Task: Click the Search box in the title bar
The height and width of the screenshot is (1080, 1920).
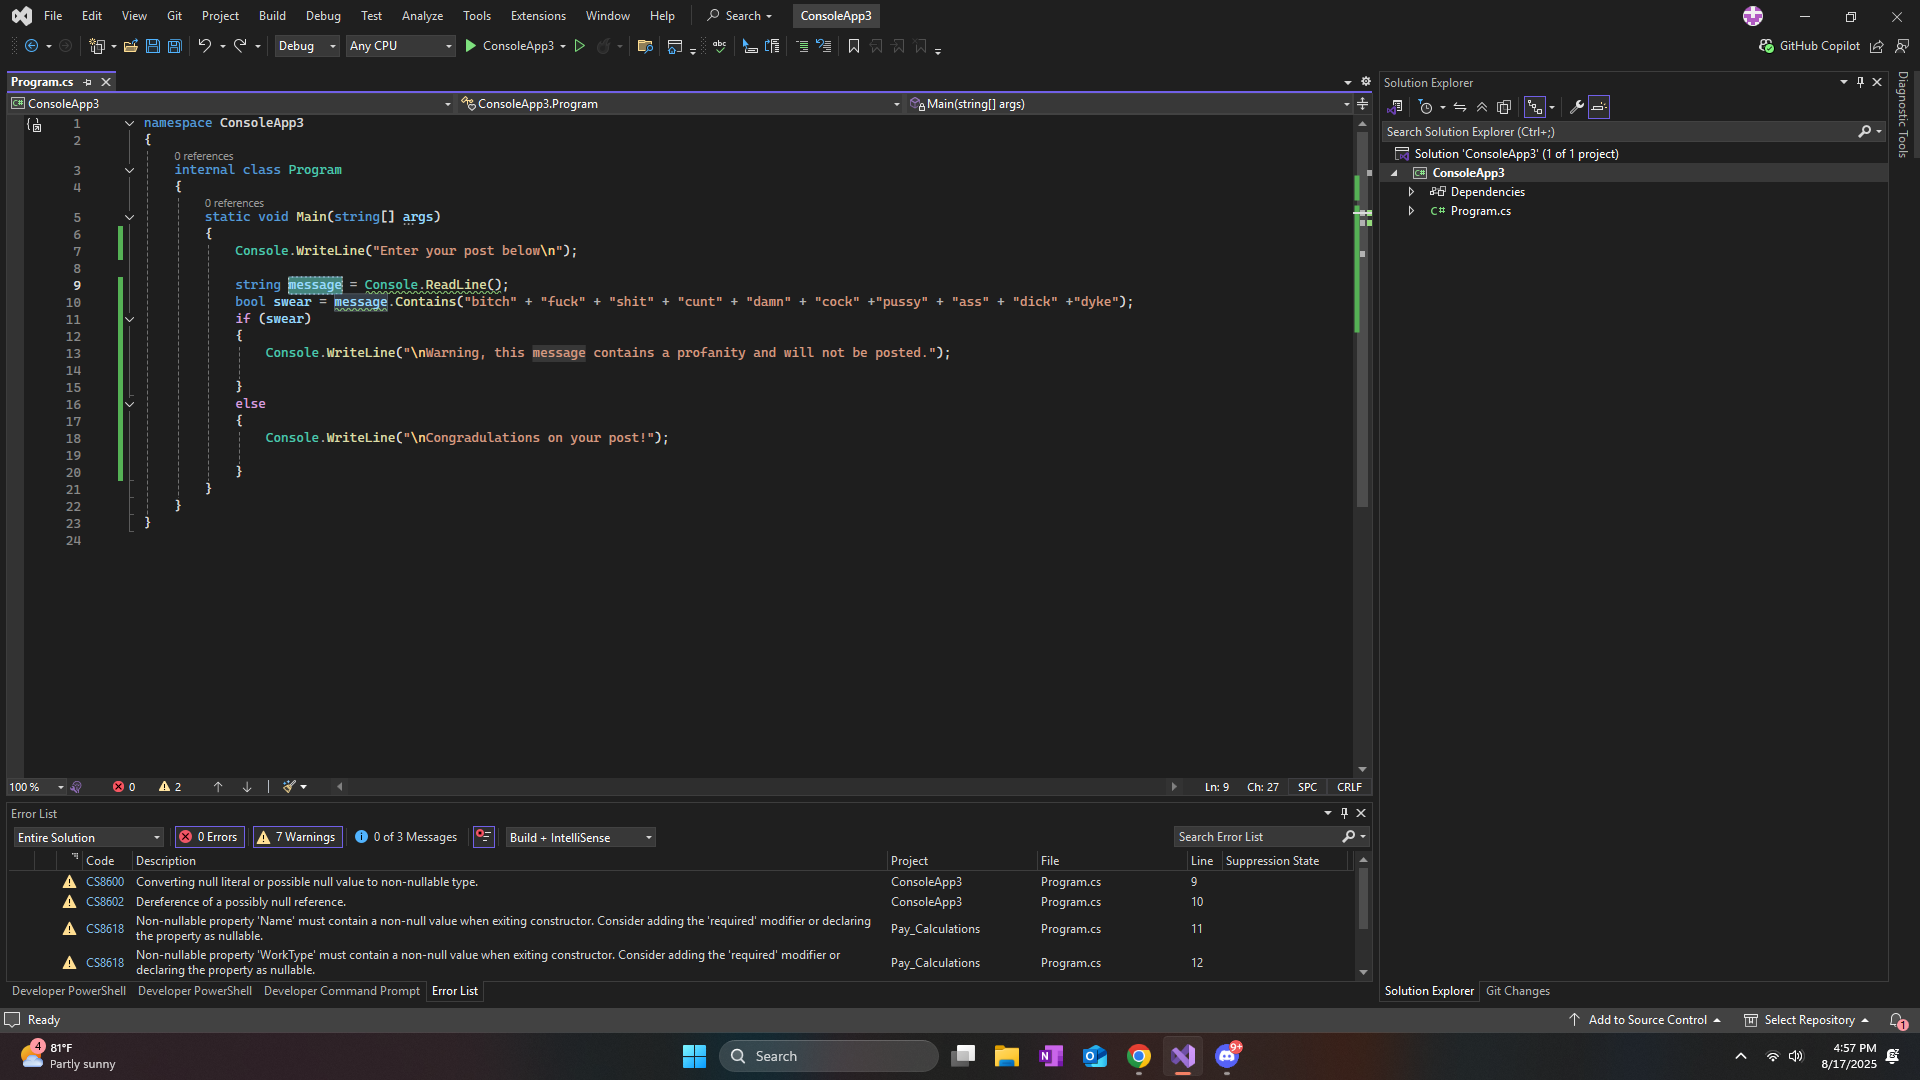Action: (740, 16)
